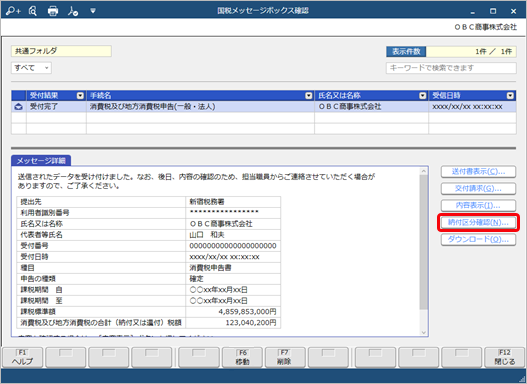Viewport: 527px width, 384px height.
Task: Click the 交付請求(G) button
Action: click(x=478, y=188)
